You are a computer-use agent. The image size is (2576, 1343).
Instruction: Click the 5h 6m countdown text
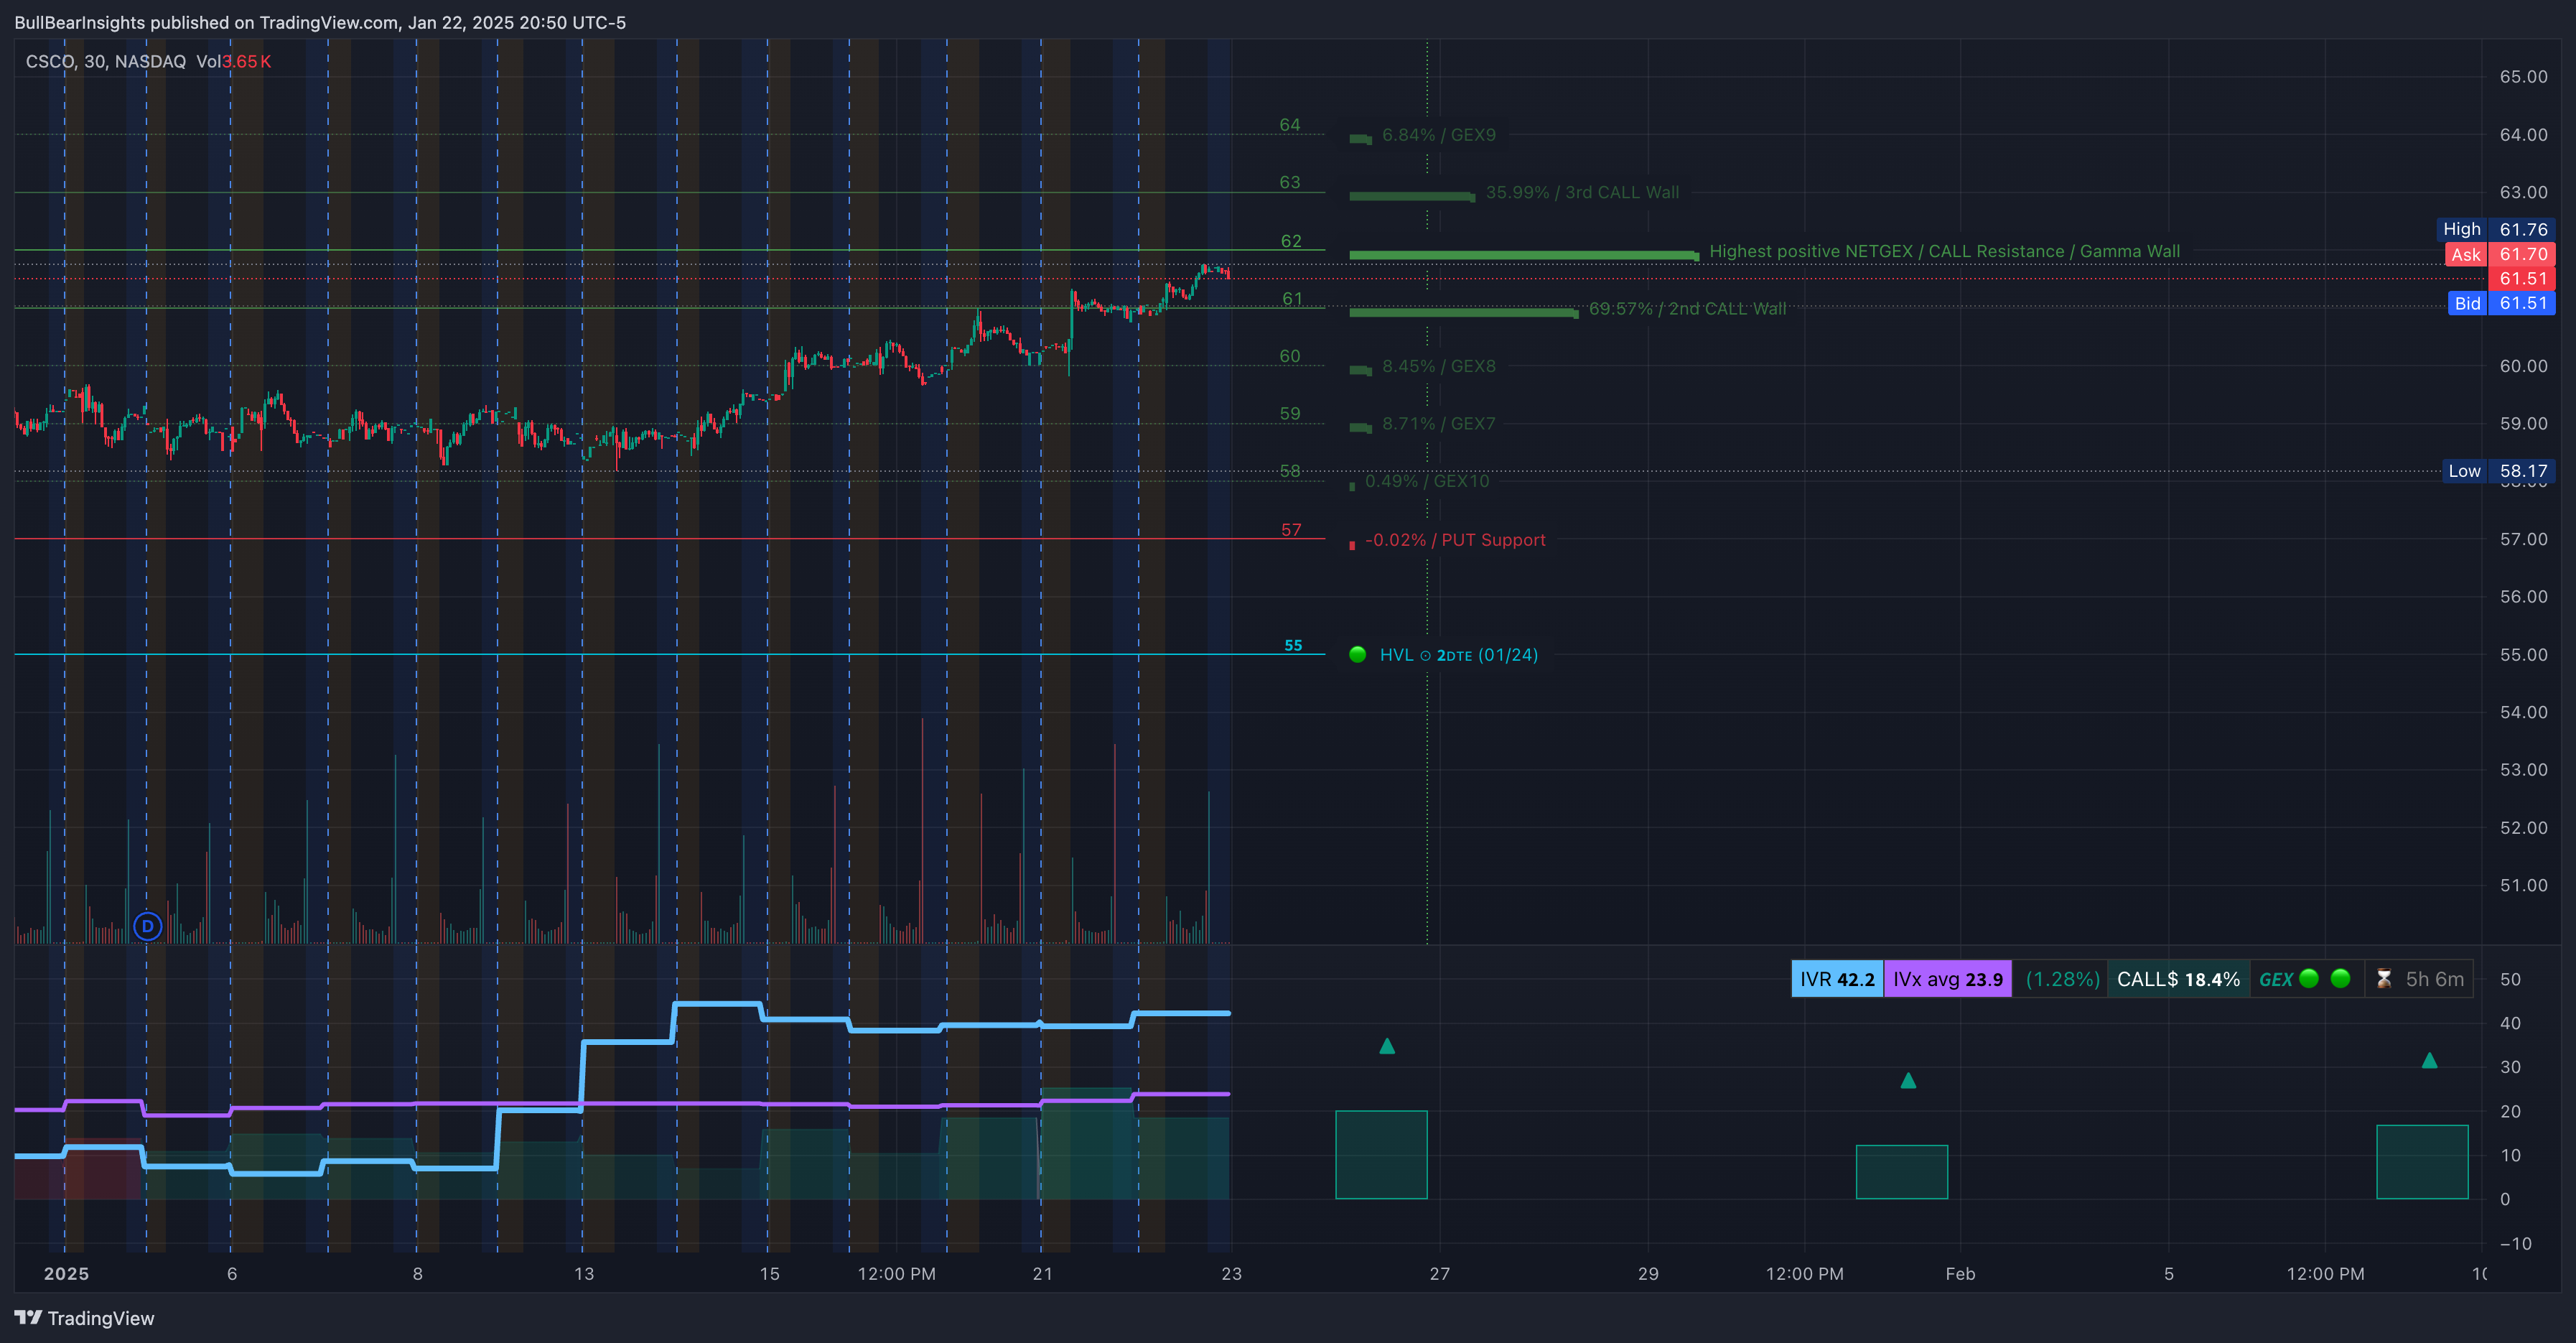[2434, 979]
